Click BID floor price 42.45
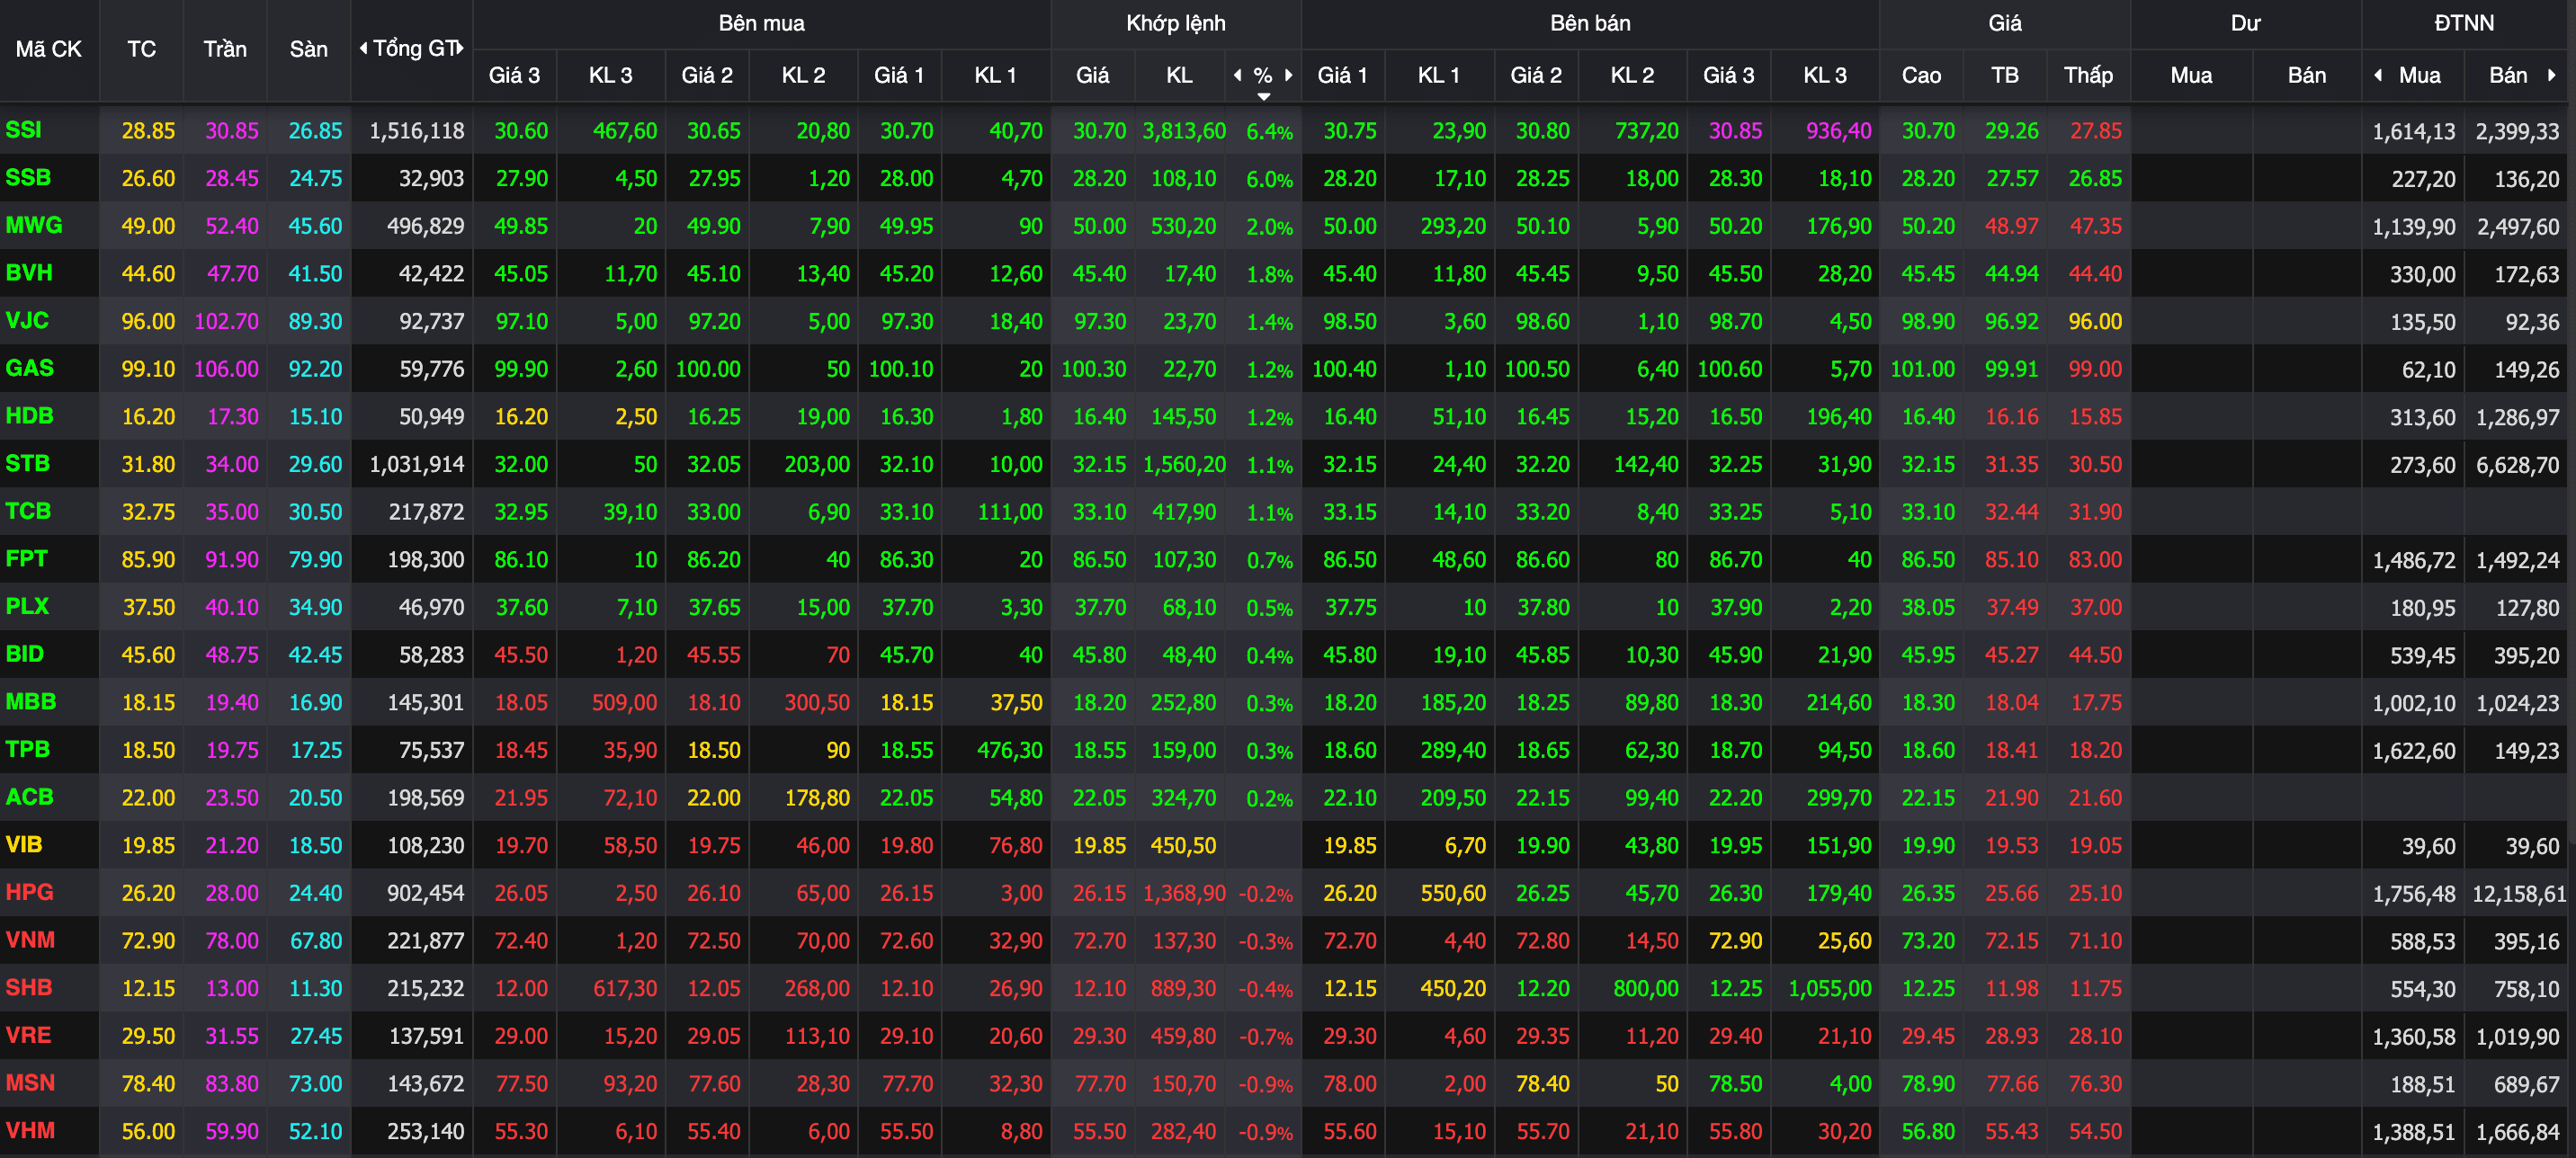The width and height of the screenshot is (2576, 1158). (315, 655)
